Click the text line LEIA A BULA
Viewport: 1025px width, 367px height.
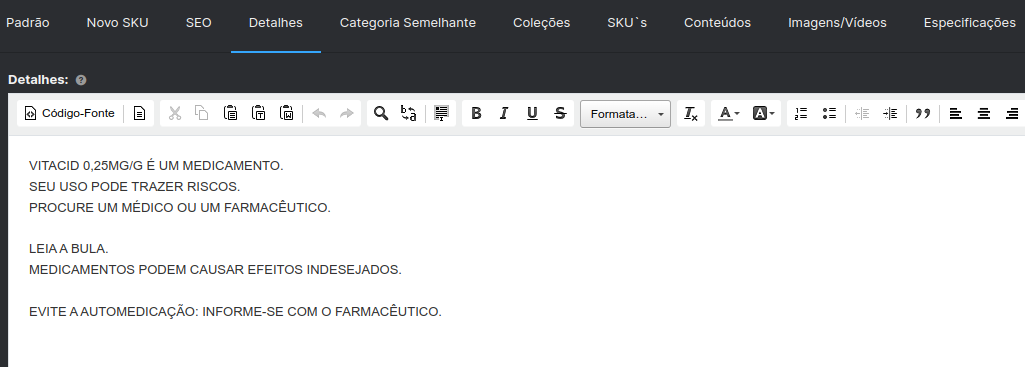pos(69,249)
